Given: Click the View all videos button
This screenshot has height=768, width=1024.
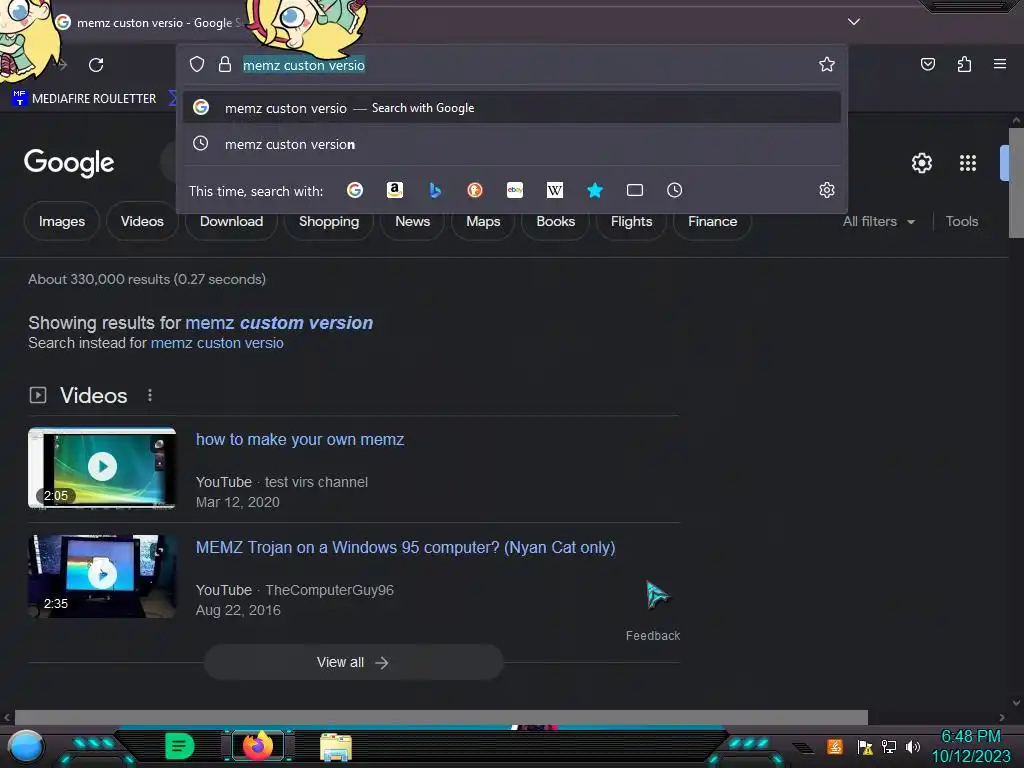Looking at the screenshot, I should 353,662.
